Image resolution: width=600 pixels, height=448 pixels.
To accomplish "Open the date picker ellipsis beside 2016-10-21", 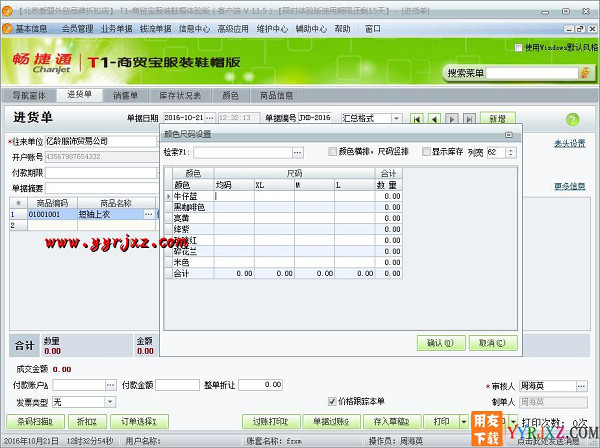I will click(x=210, y=117).
